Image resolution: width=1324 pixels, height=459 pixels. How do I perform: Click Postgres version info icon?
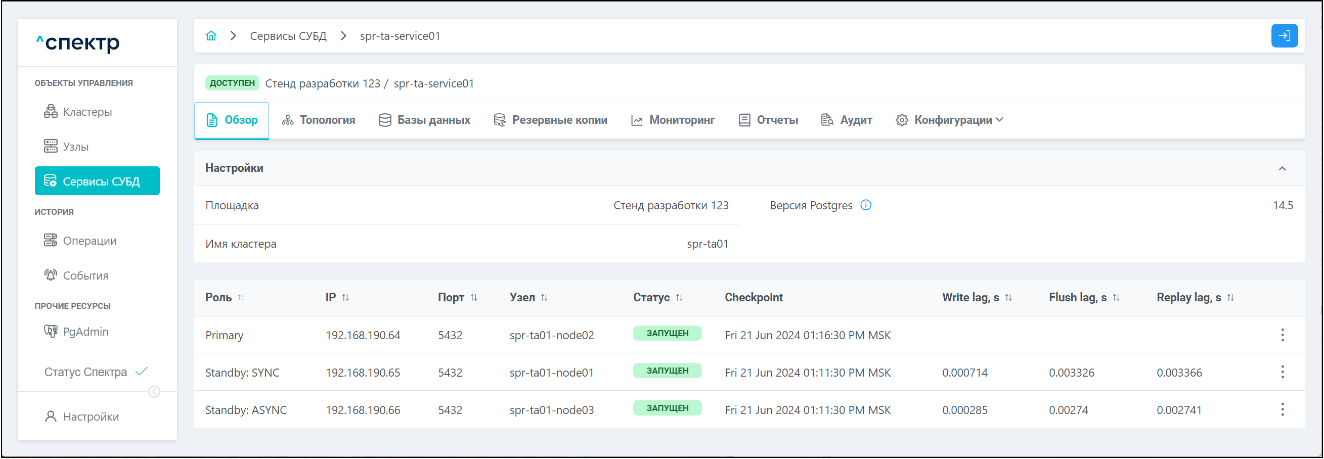(866, 206)
